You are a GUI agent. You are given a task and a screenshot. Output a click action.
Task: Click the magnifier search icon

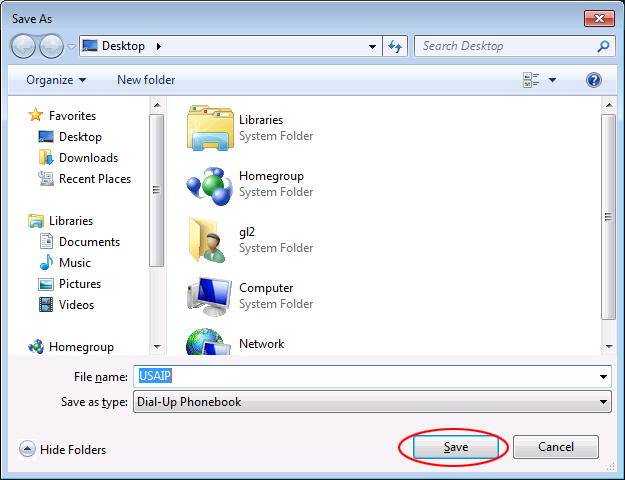tap(603, 46)
